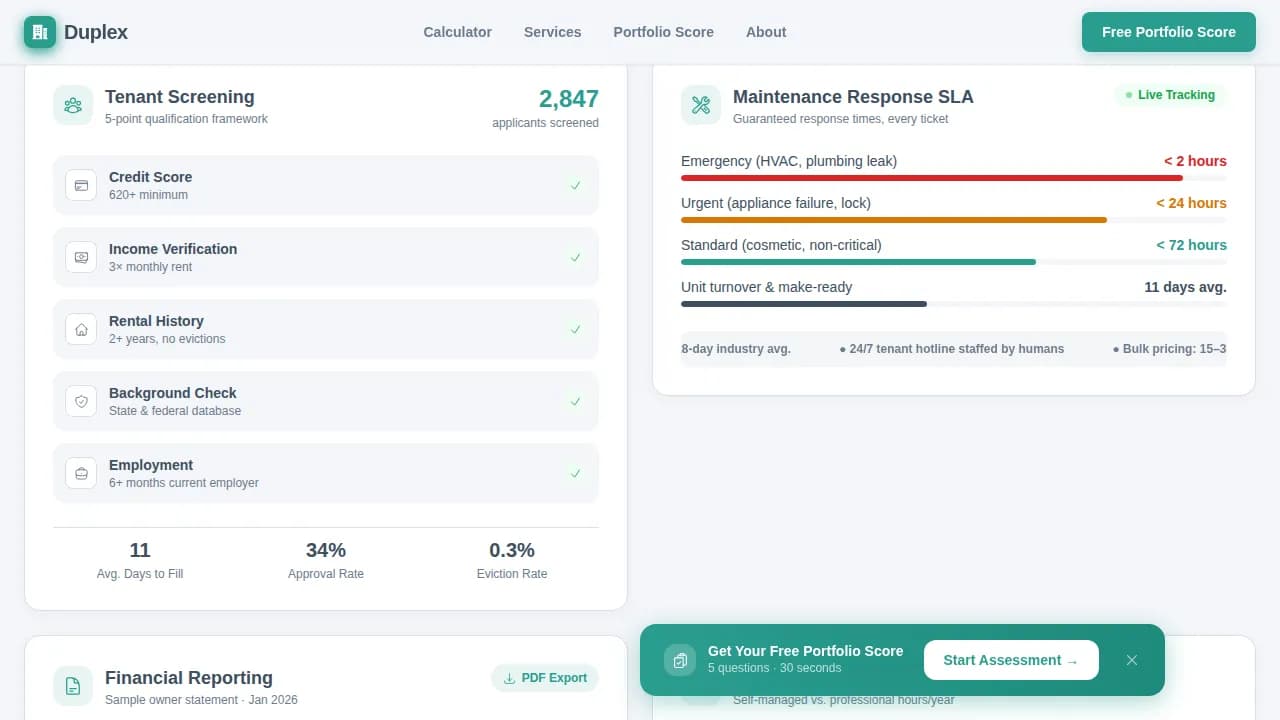1280x720 pixels.
Task: Click the Financial Reporting document icon
Action: tap(73, 686)
